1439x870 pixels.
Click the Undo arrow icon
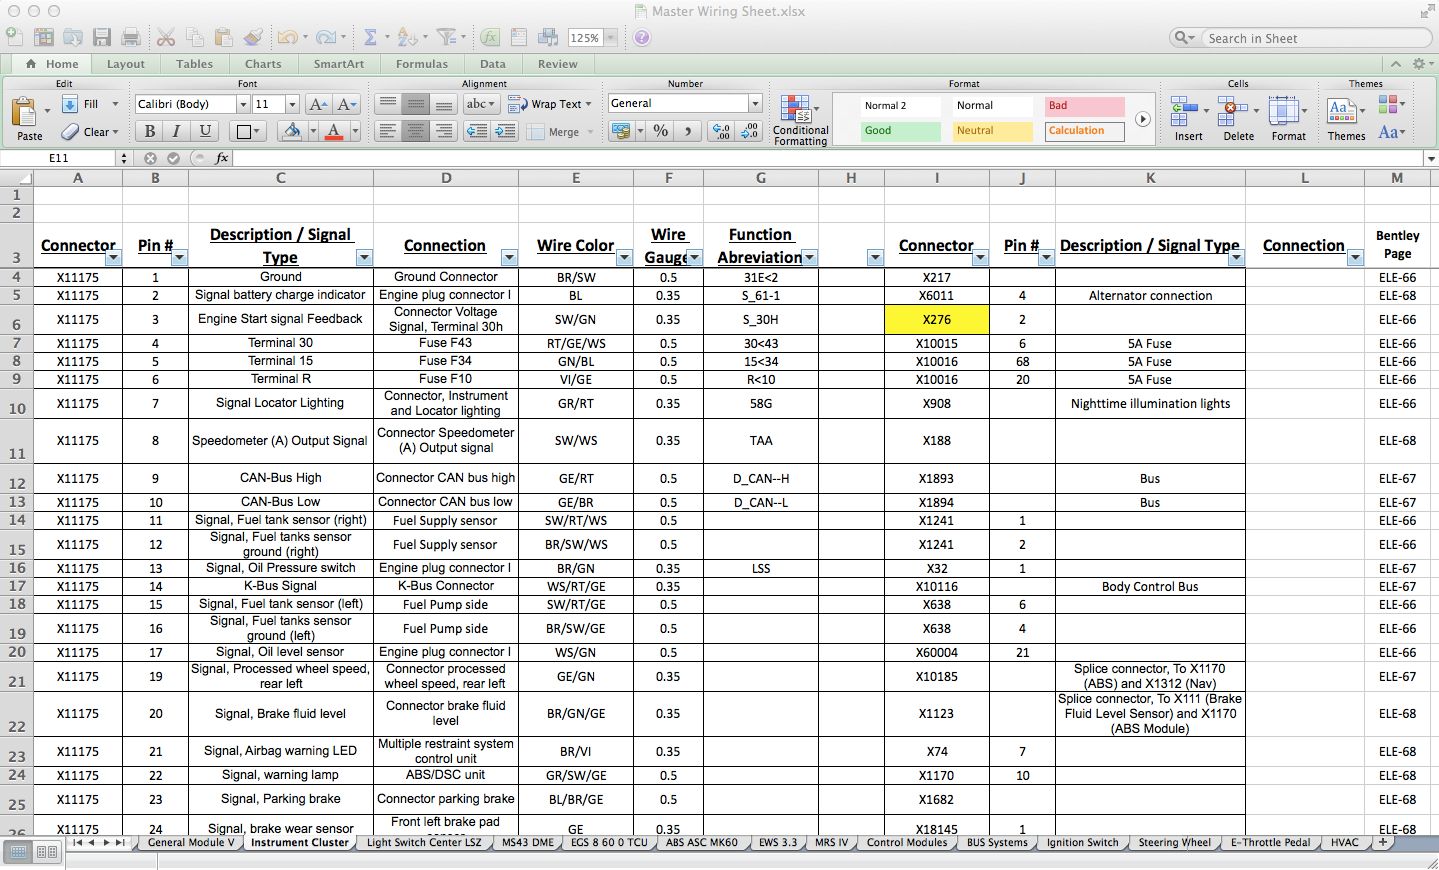click(x=287, y=37)
